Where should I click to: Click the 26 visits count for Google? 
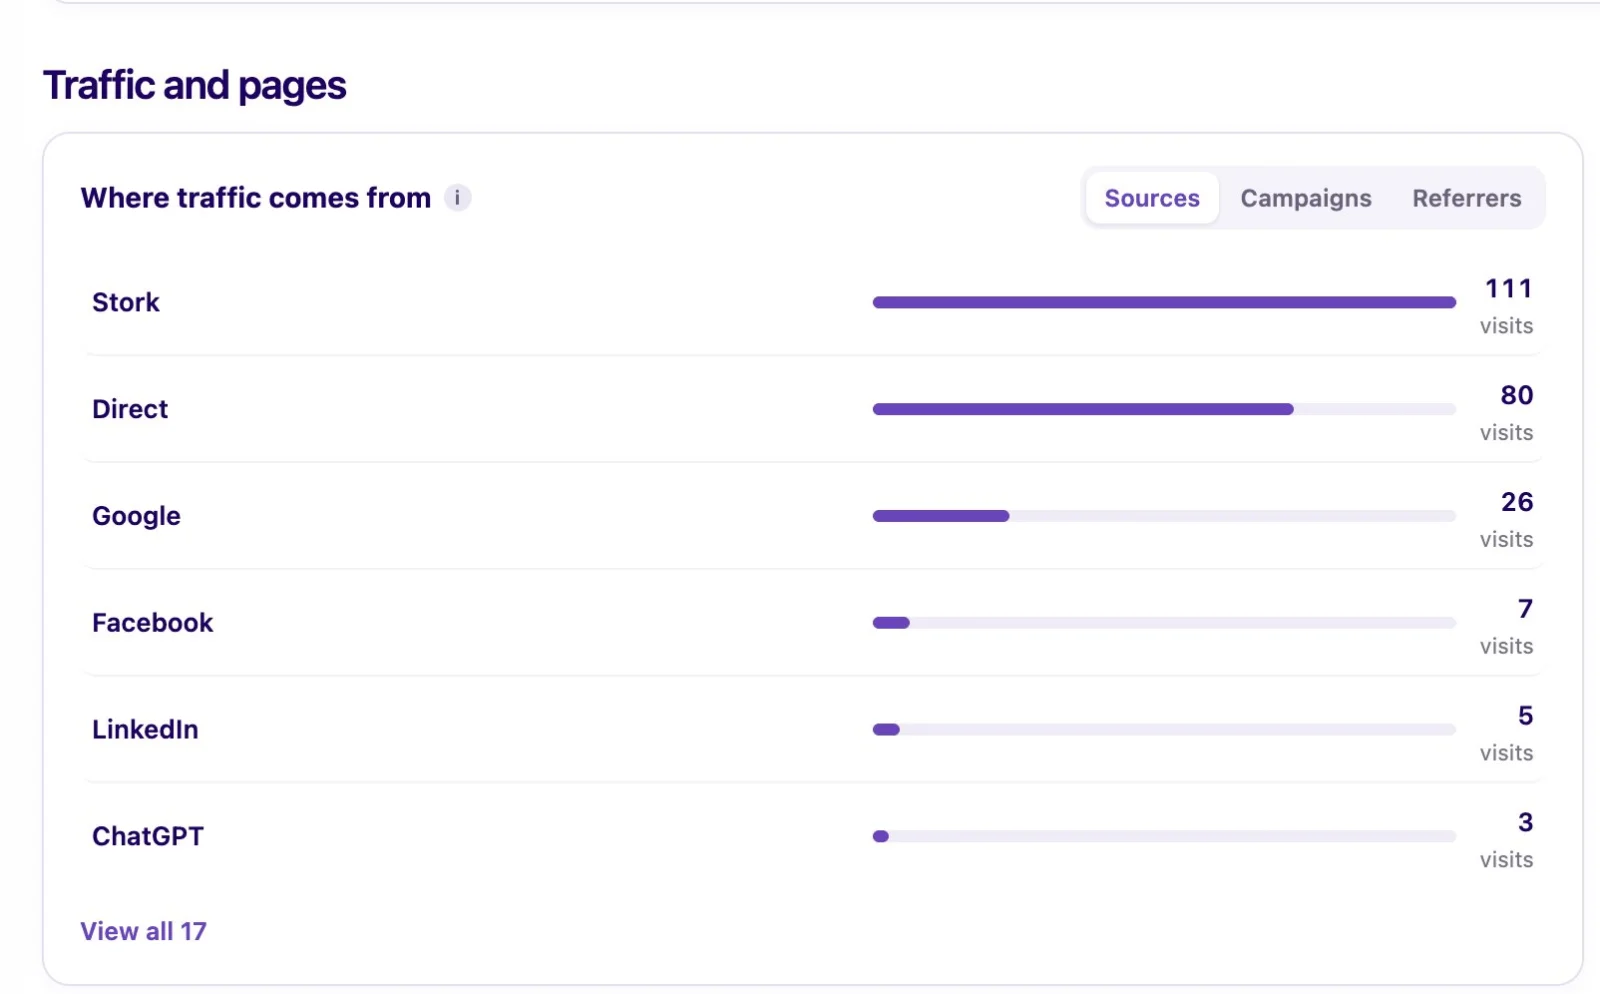[x=1517, y=502]
